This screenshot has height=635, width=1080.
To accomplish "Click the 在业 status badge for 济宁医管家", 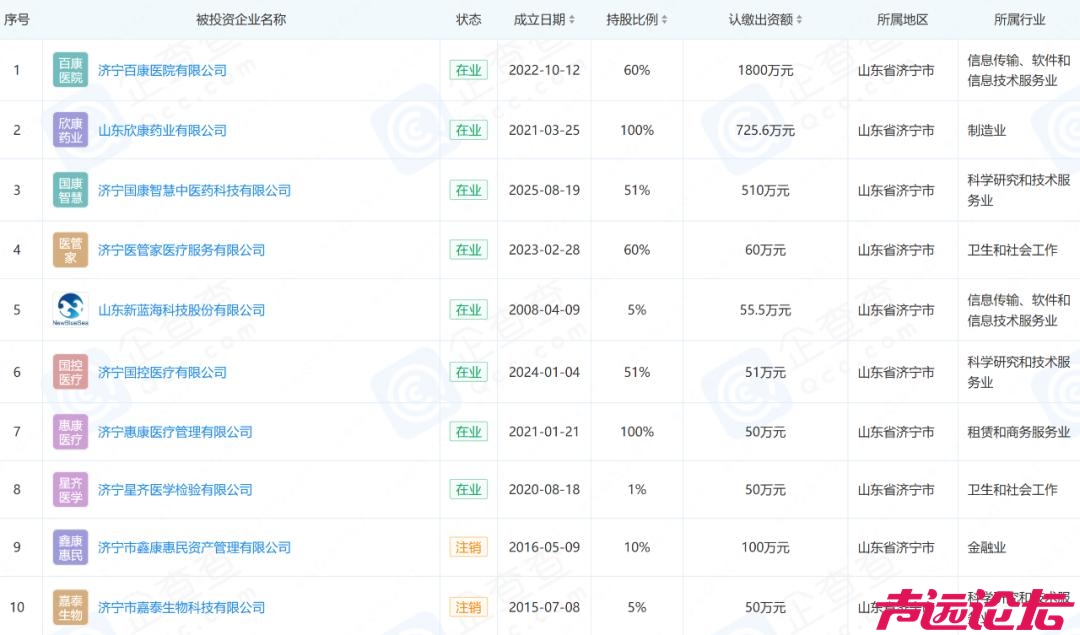I will coord(468,250).
